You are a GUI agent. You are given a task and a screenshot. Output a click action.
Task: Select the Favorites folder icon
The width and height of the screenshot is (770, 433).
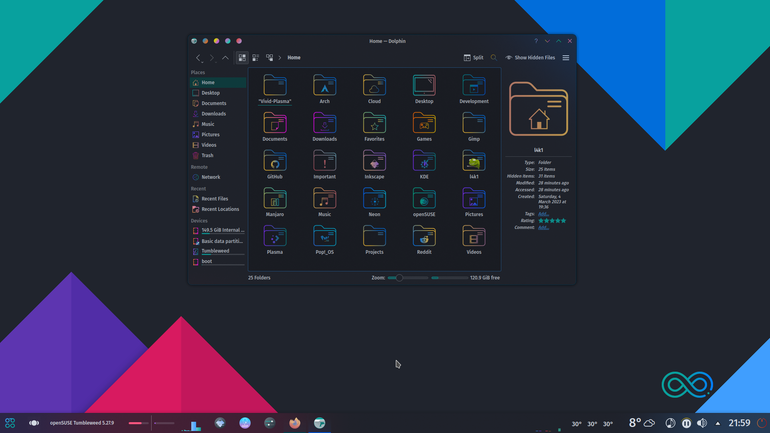pyautogui.click(x=374, y=123)
